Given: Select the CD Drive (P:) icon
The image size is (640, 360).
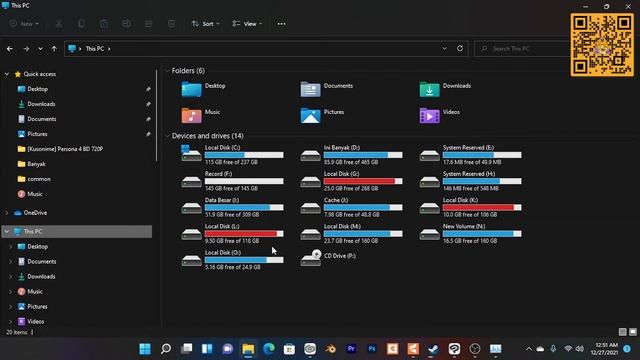Looking at the screenshot, I should [x=311, y=258].
